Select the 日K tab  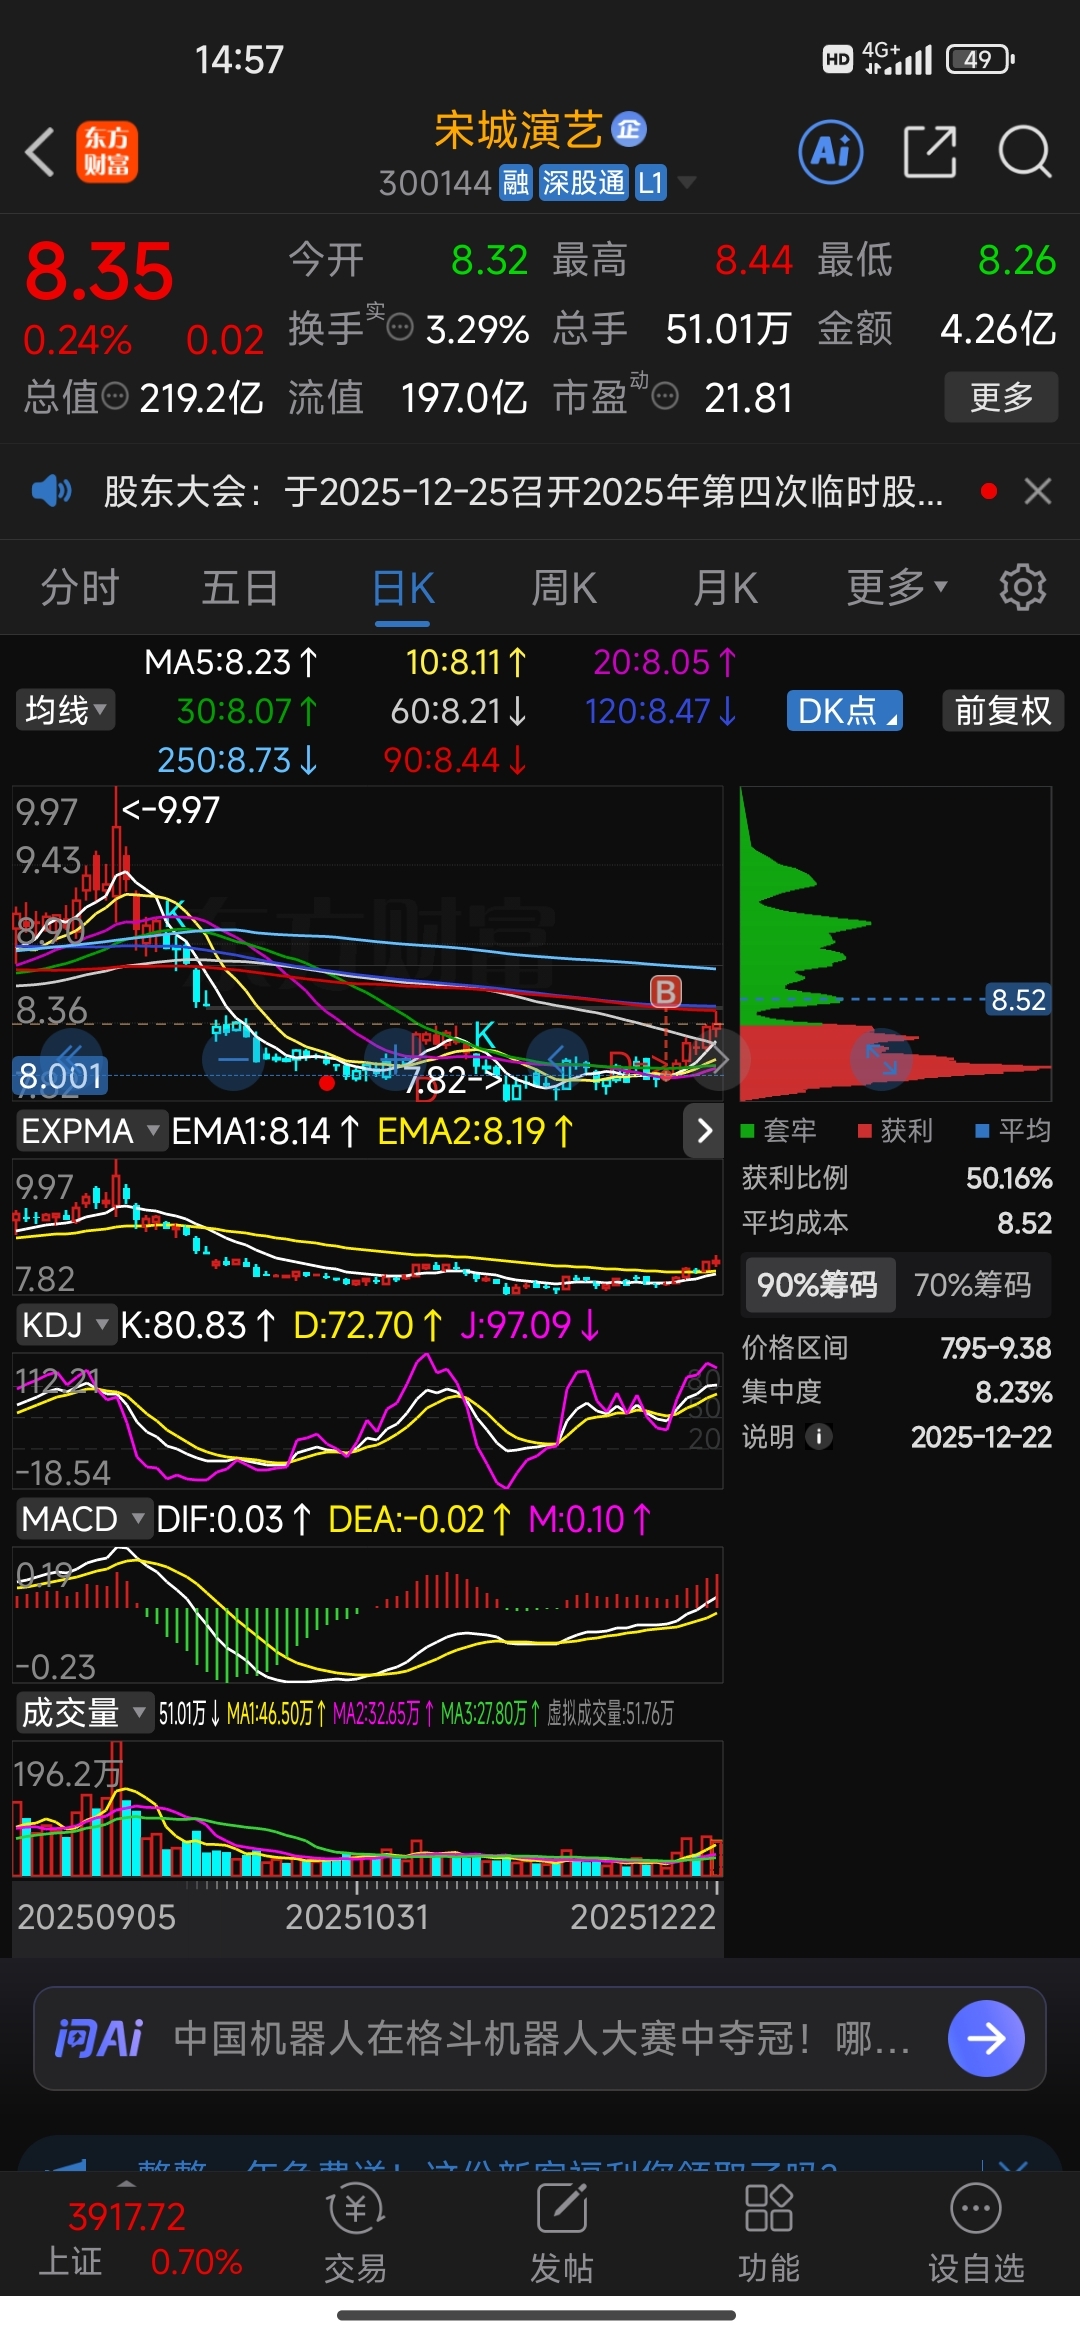pos(403,587)
